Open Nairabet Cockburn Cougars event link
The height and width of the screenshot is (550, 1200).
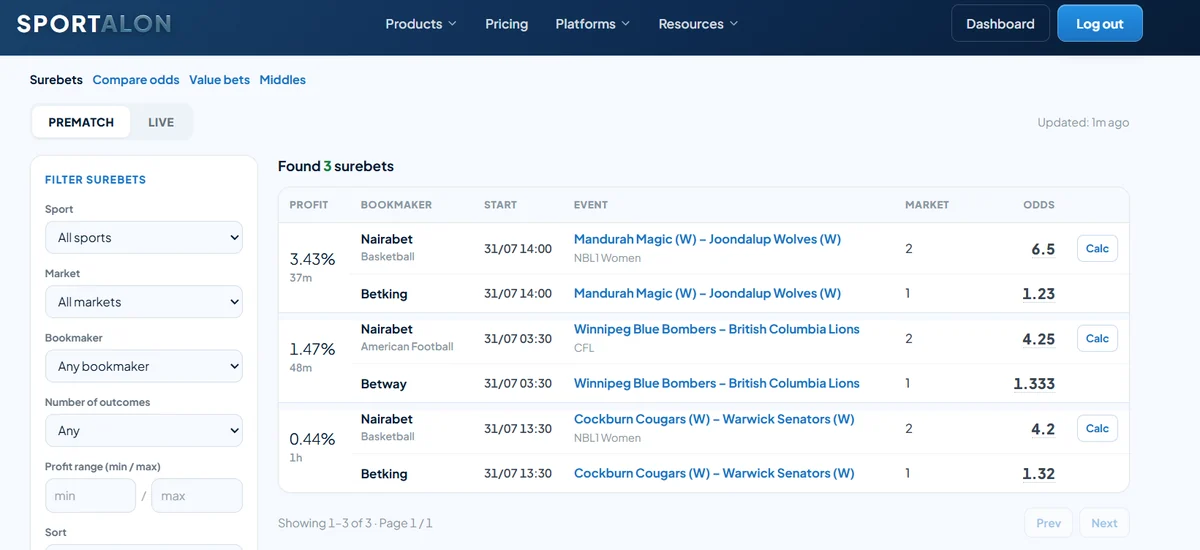coord(714,419)
